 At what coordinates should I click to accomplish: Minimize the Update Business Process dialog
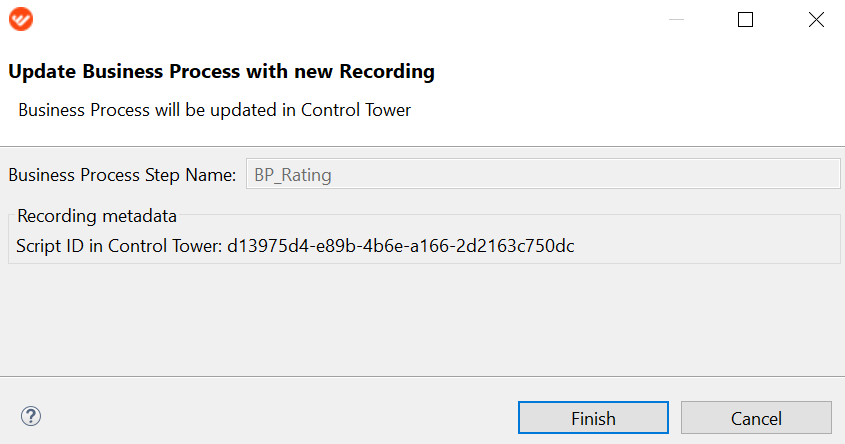(676, 19)
